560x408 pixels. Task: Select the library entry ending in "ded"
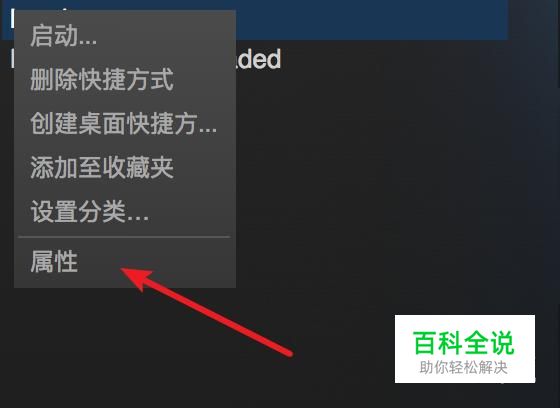(259, 59)
